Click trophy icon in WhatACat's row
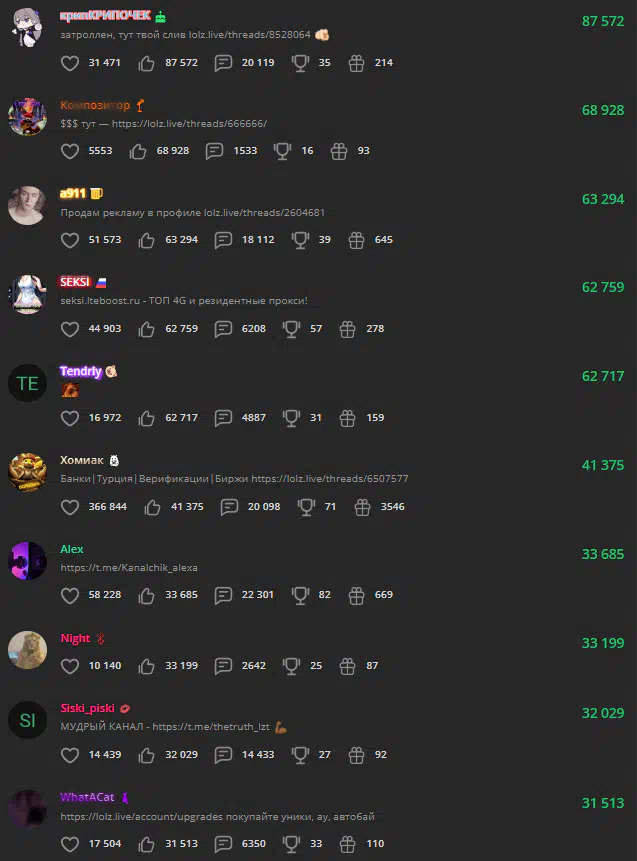Screen dimensions: 637x861 click(x=291, y=844)
